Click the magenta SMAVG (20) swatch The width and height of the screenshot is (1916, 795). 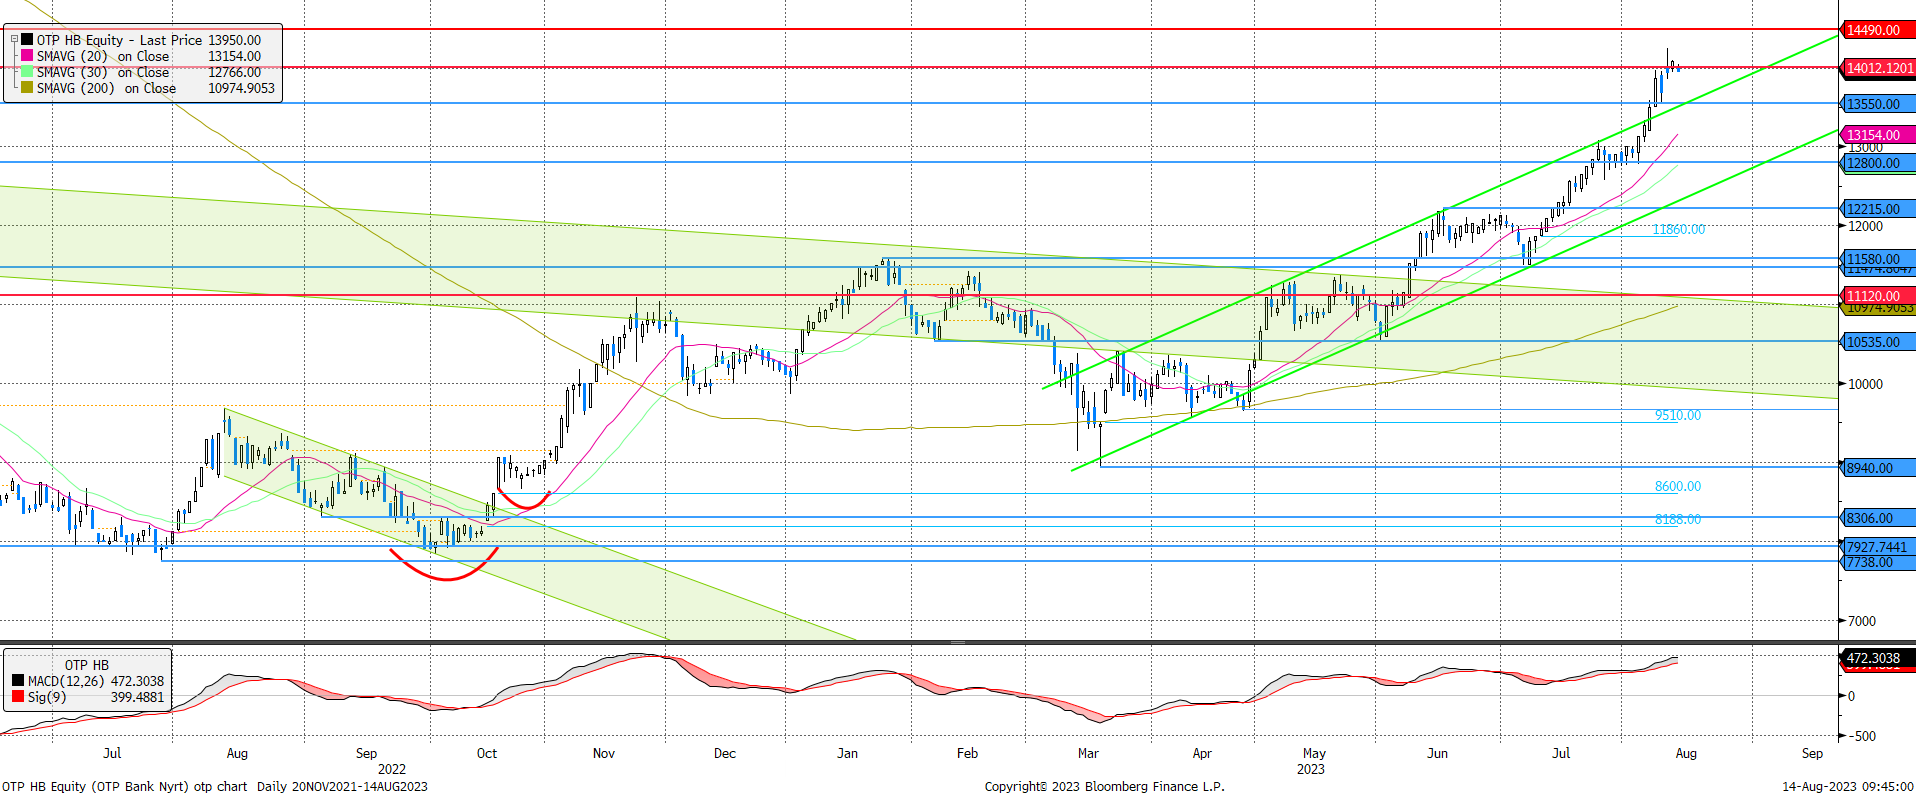click(27, 56)
